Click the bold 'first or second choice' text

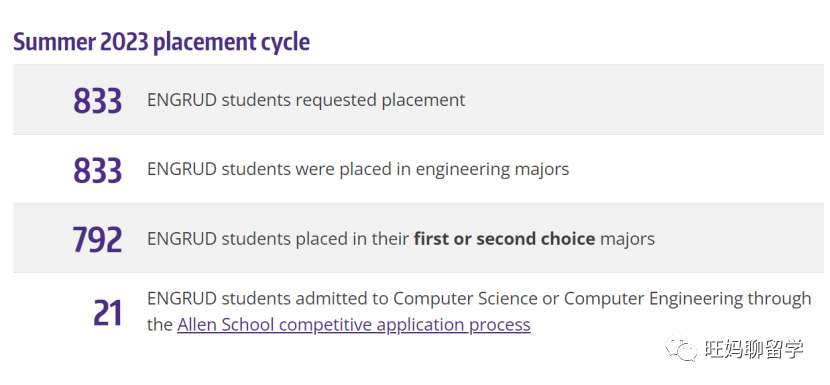pyautogui.click(x=504, y=239)
